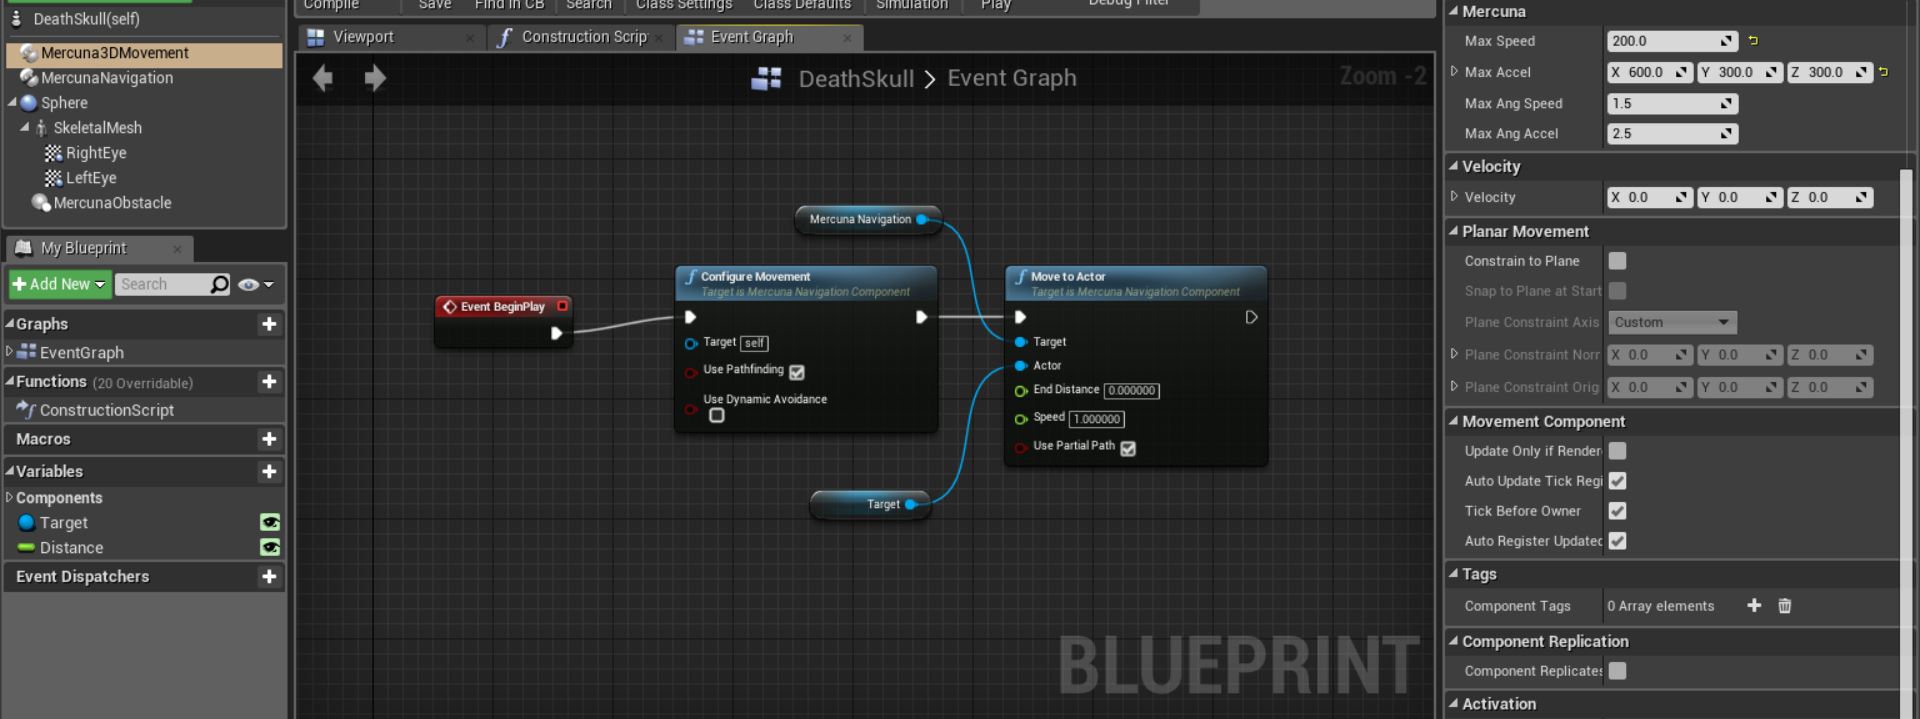Click the My Blueprint search field
This screenshot has width=1920, height=719.
click(164, 285)
